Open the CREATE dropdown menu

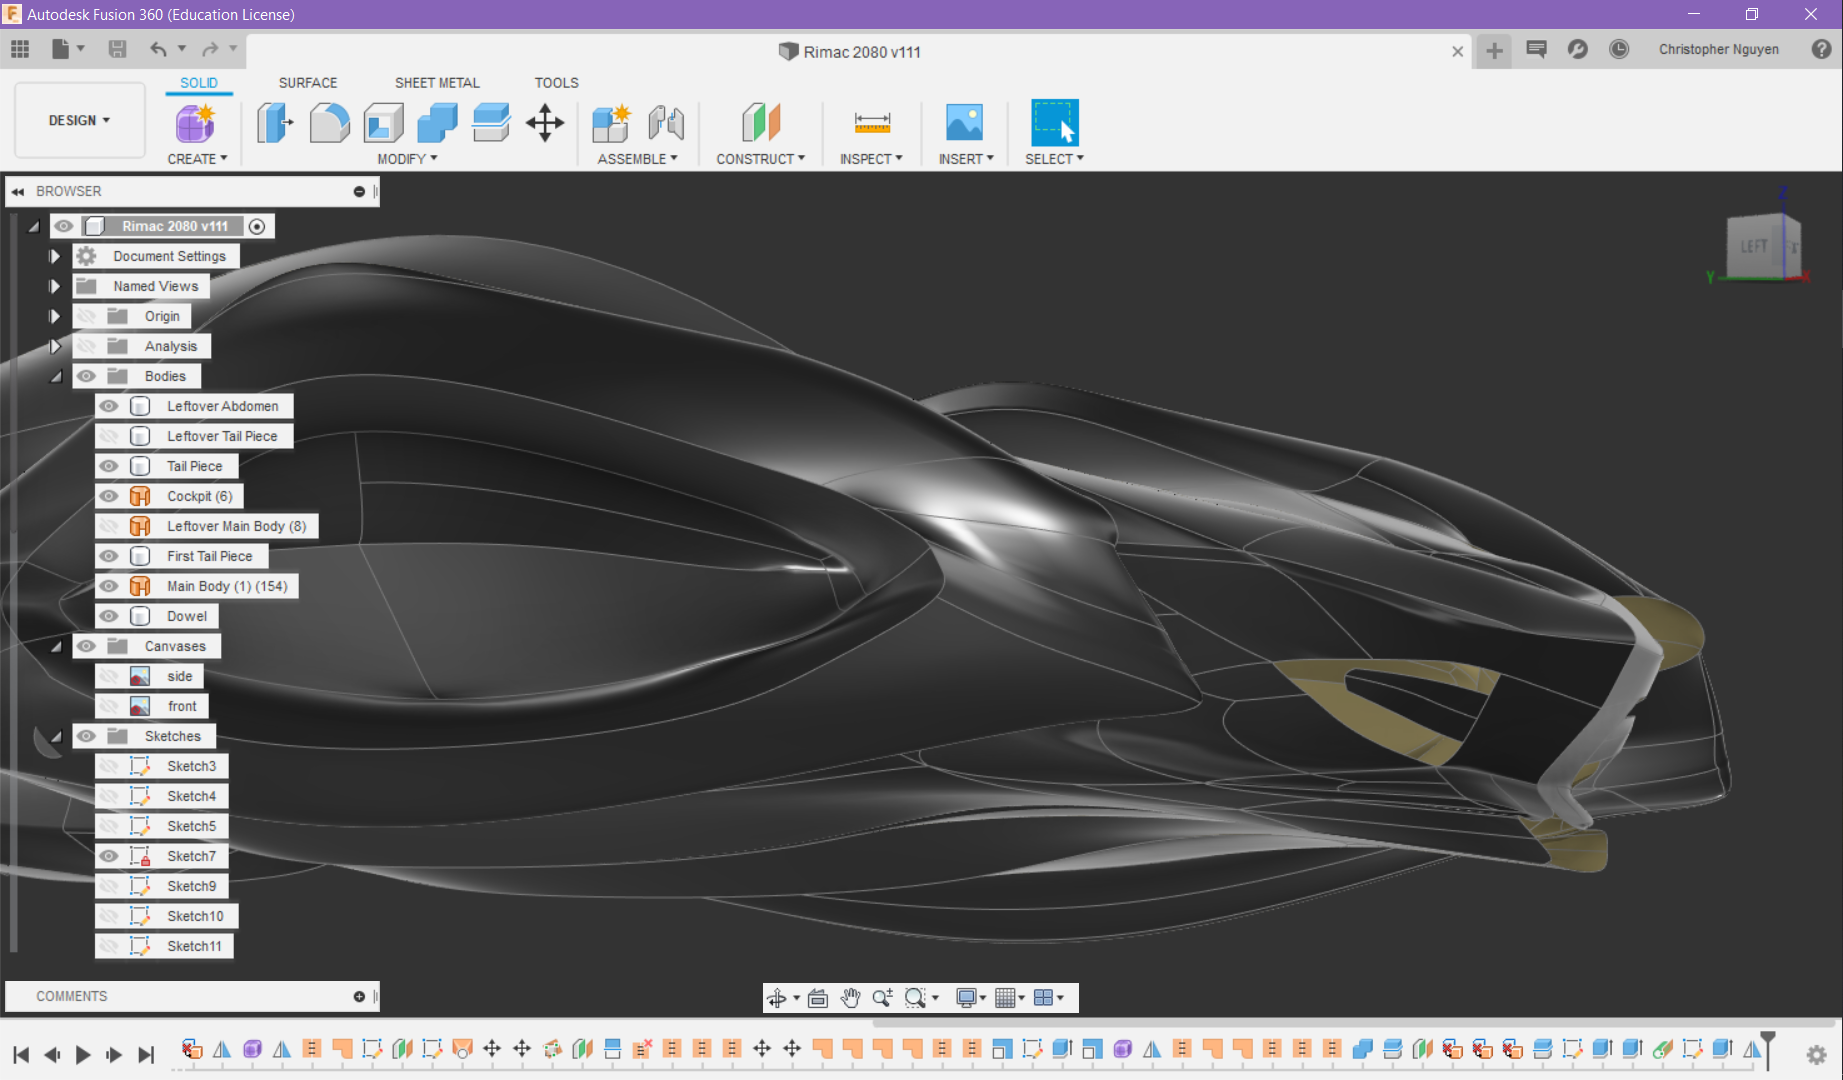coord(197,159)
